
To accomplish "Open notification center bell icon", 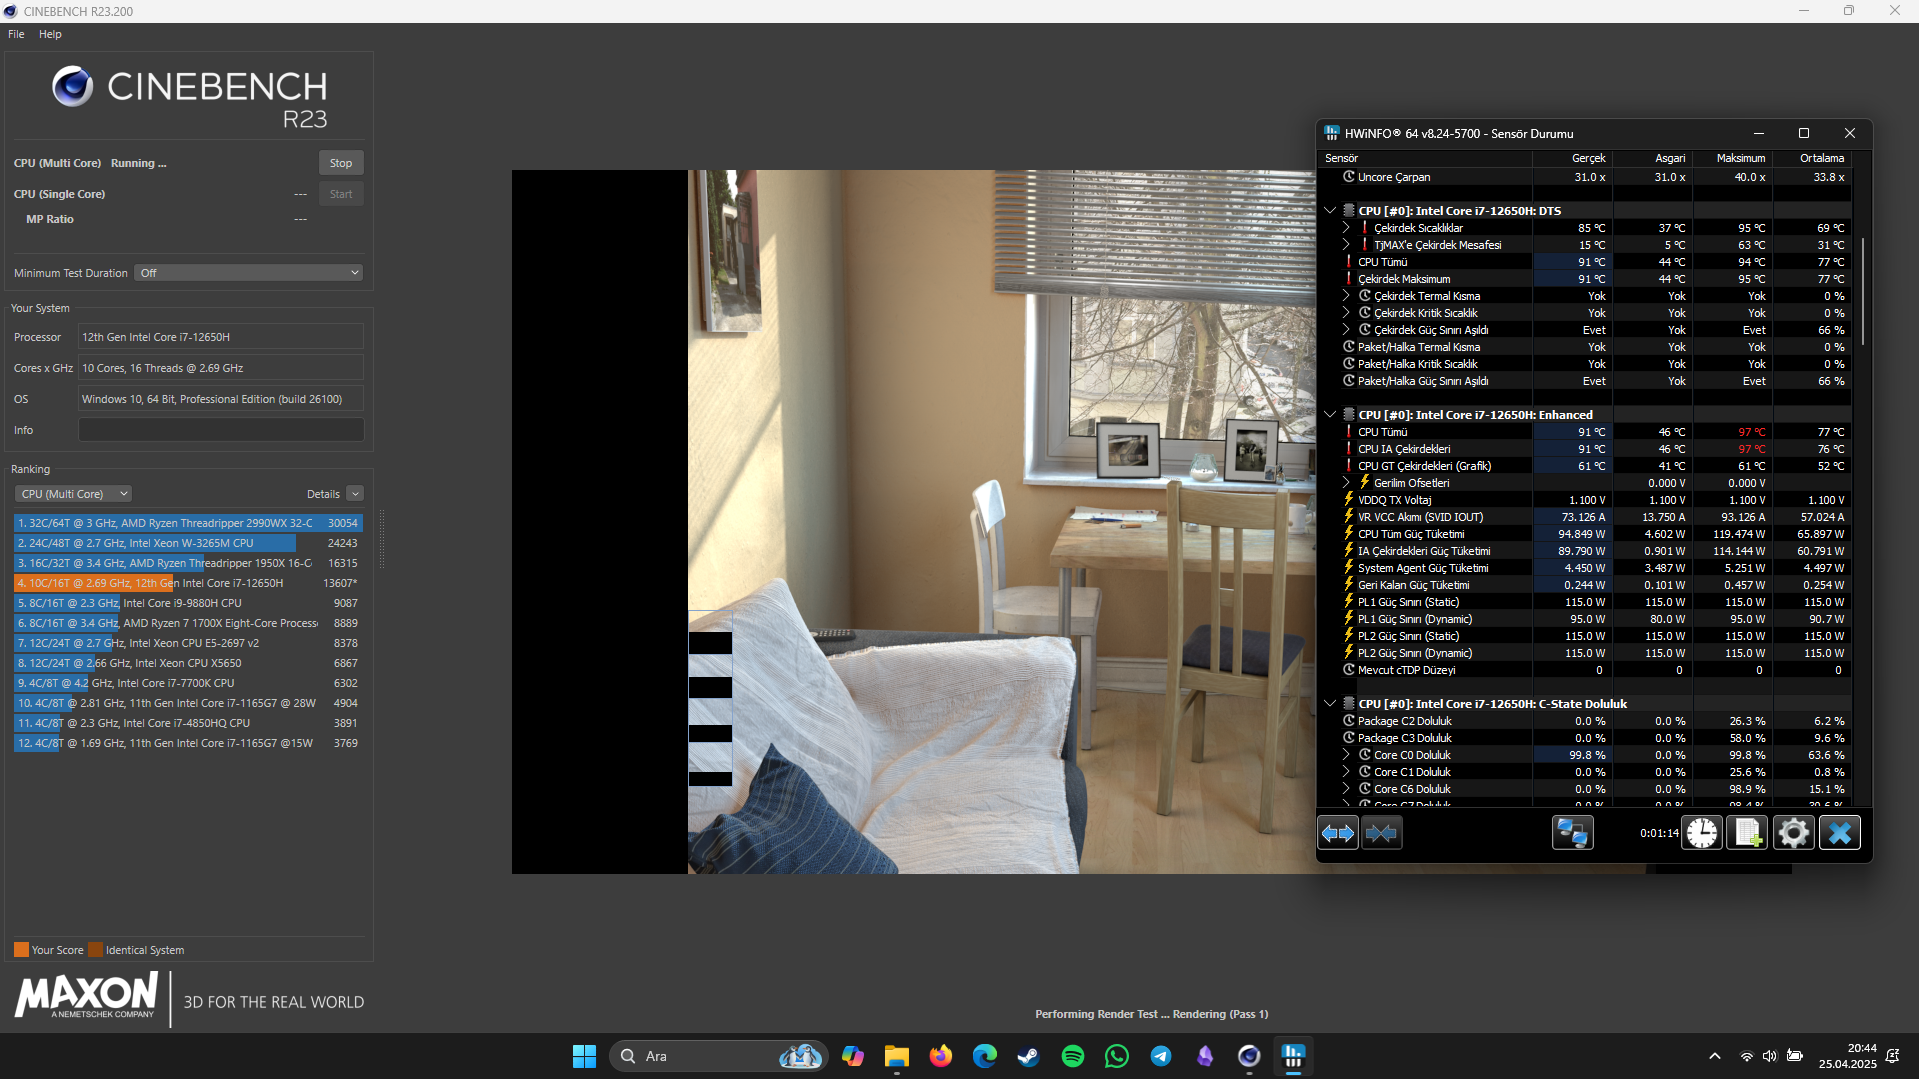I will (1893, 1056).
